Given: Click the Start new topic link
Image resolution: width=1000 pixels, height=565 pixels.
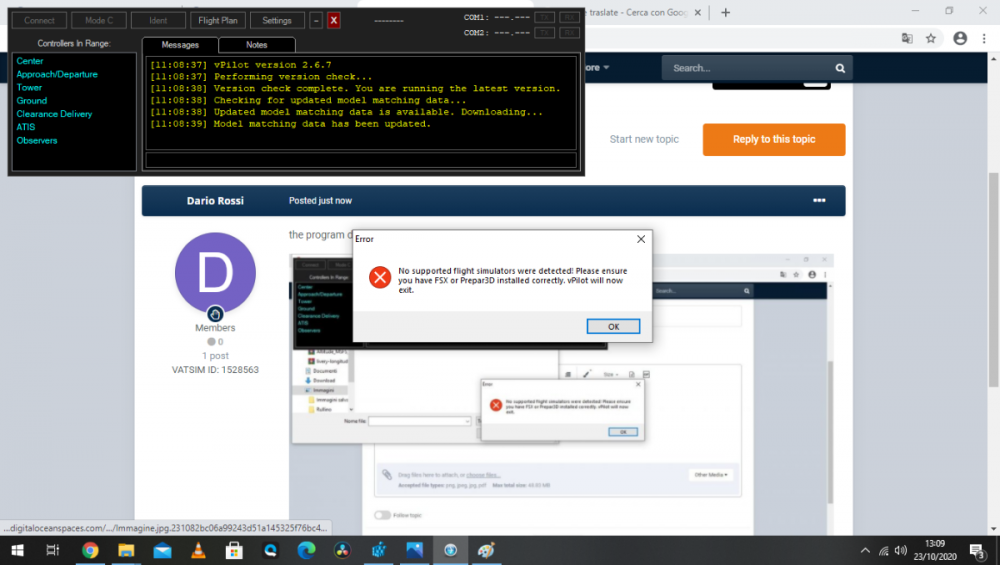Looking at the screenshot, I should [x=644, y=139].
